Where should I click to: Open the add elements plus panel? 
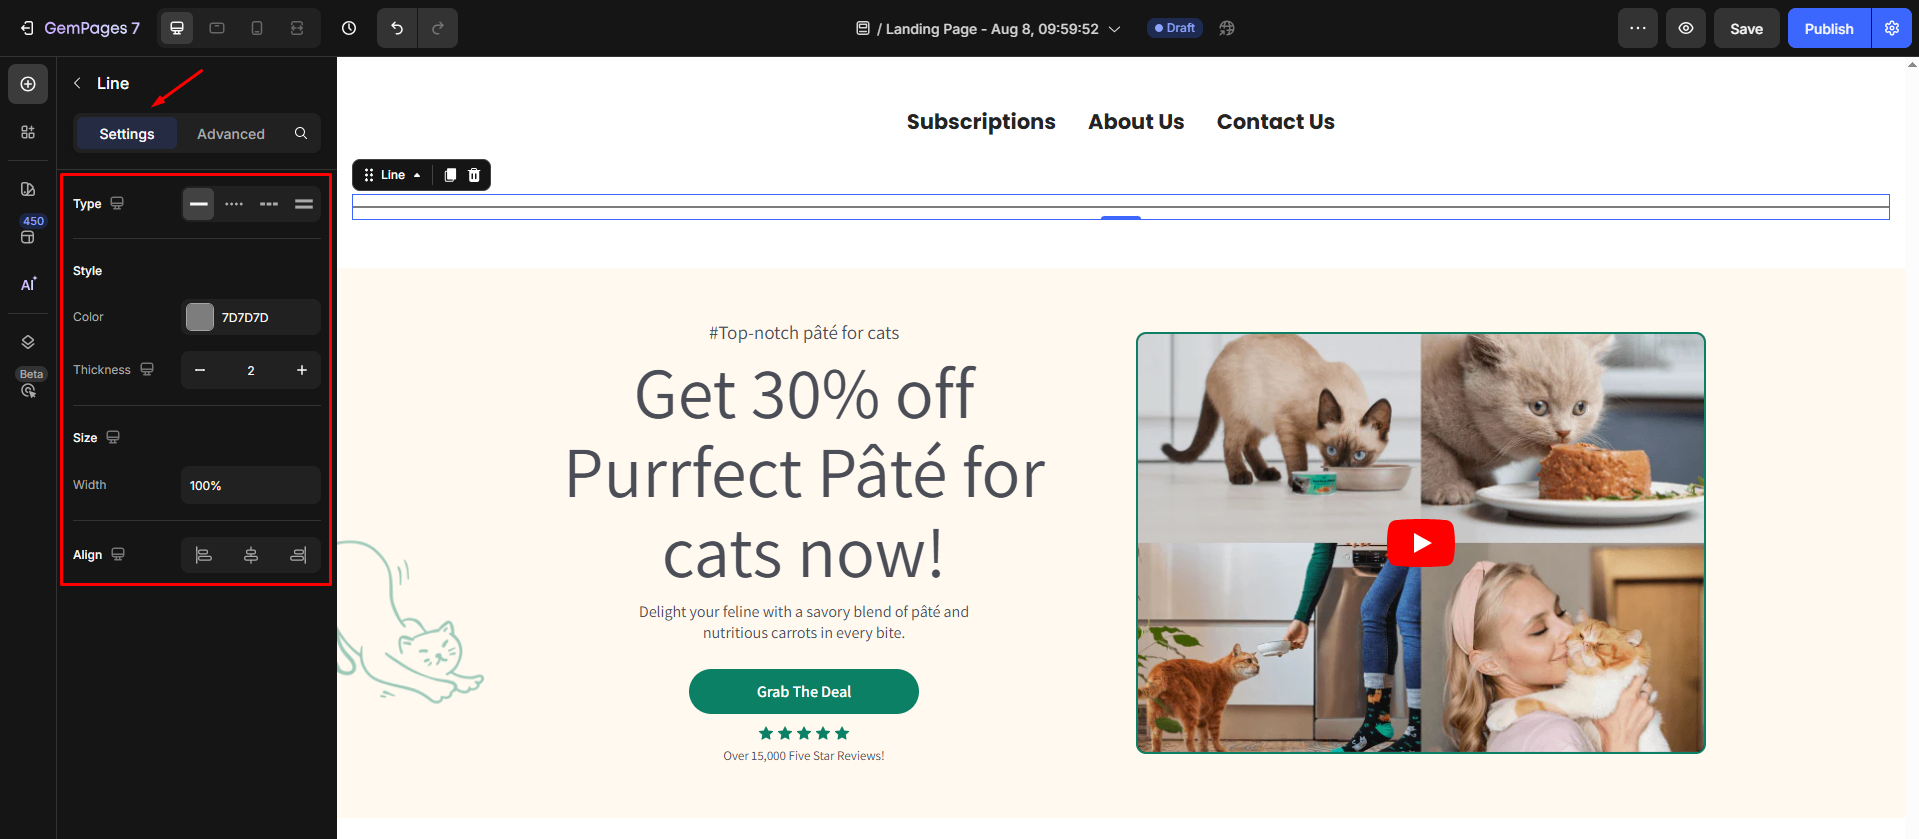[28, 84]
